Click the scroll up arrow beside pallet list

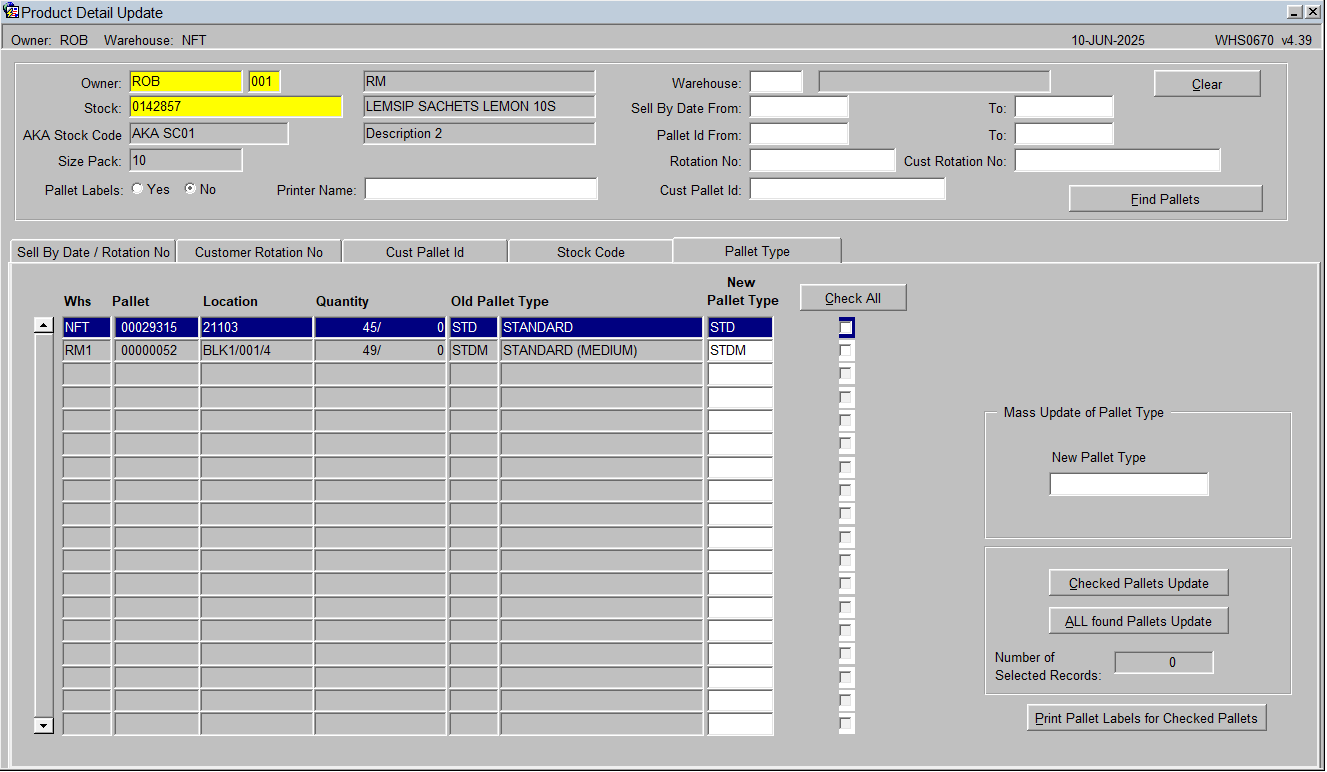43,325
